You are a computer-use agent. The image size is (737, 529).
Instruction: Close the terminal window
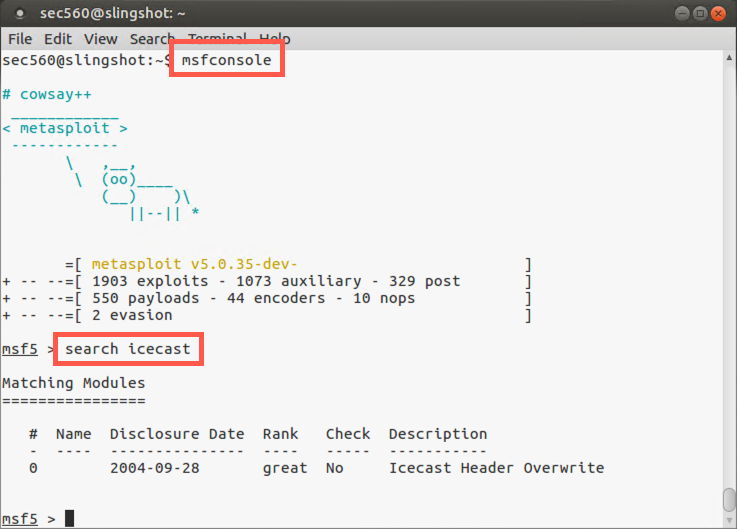718,14
